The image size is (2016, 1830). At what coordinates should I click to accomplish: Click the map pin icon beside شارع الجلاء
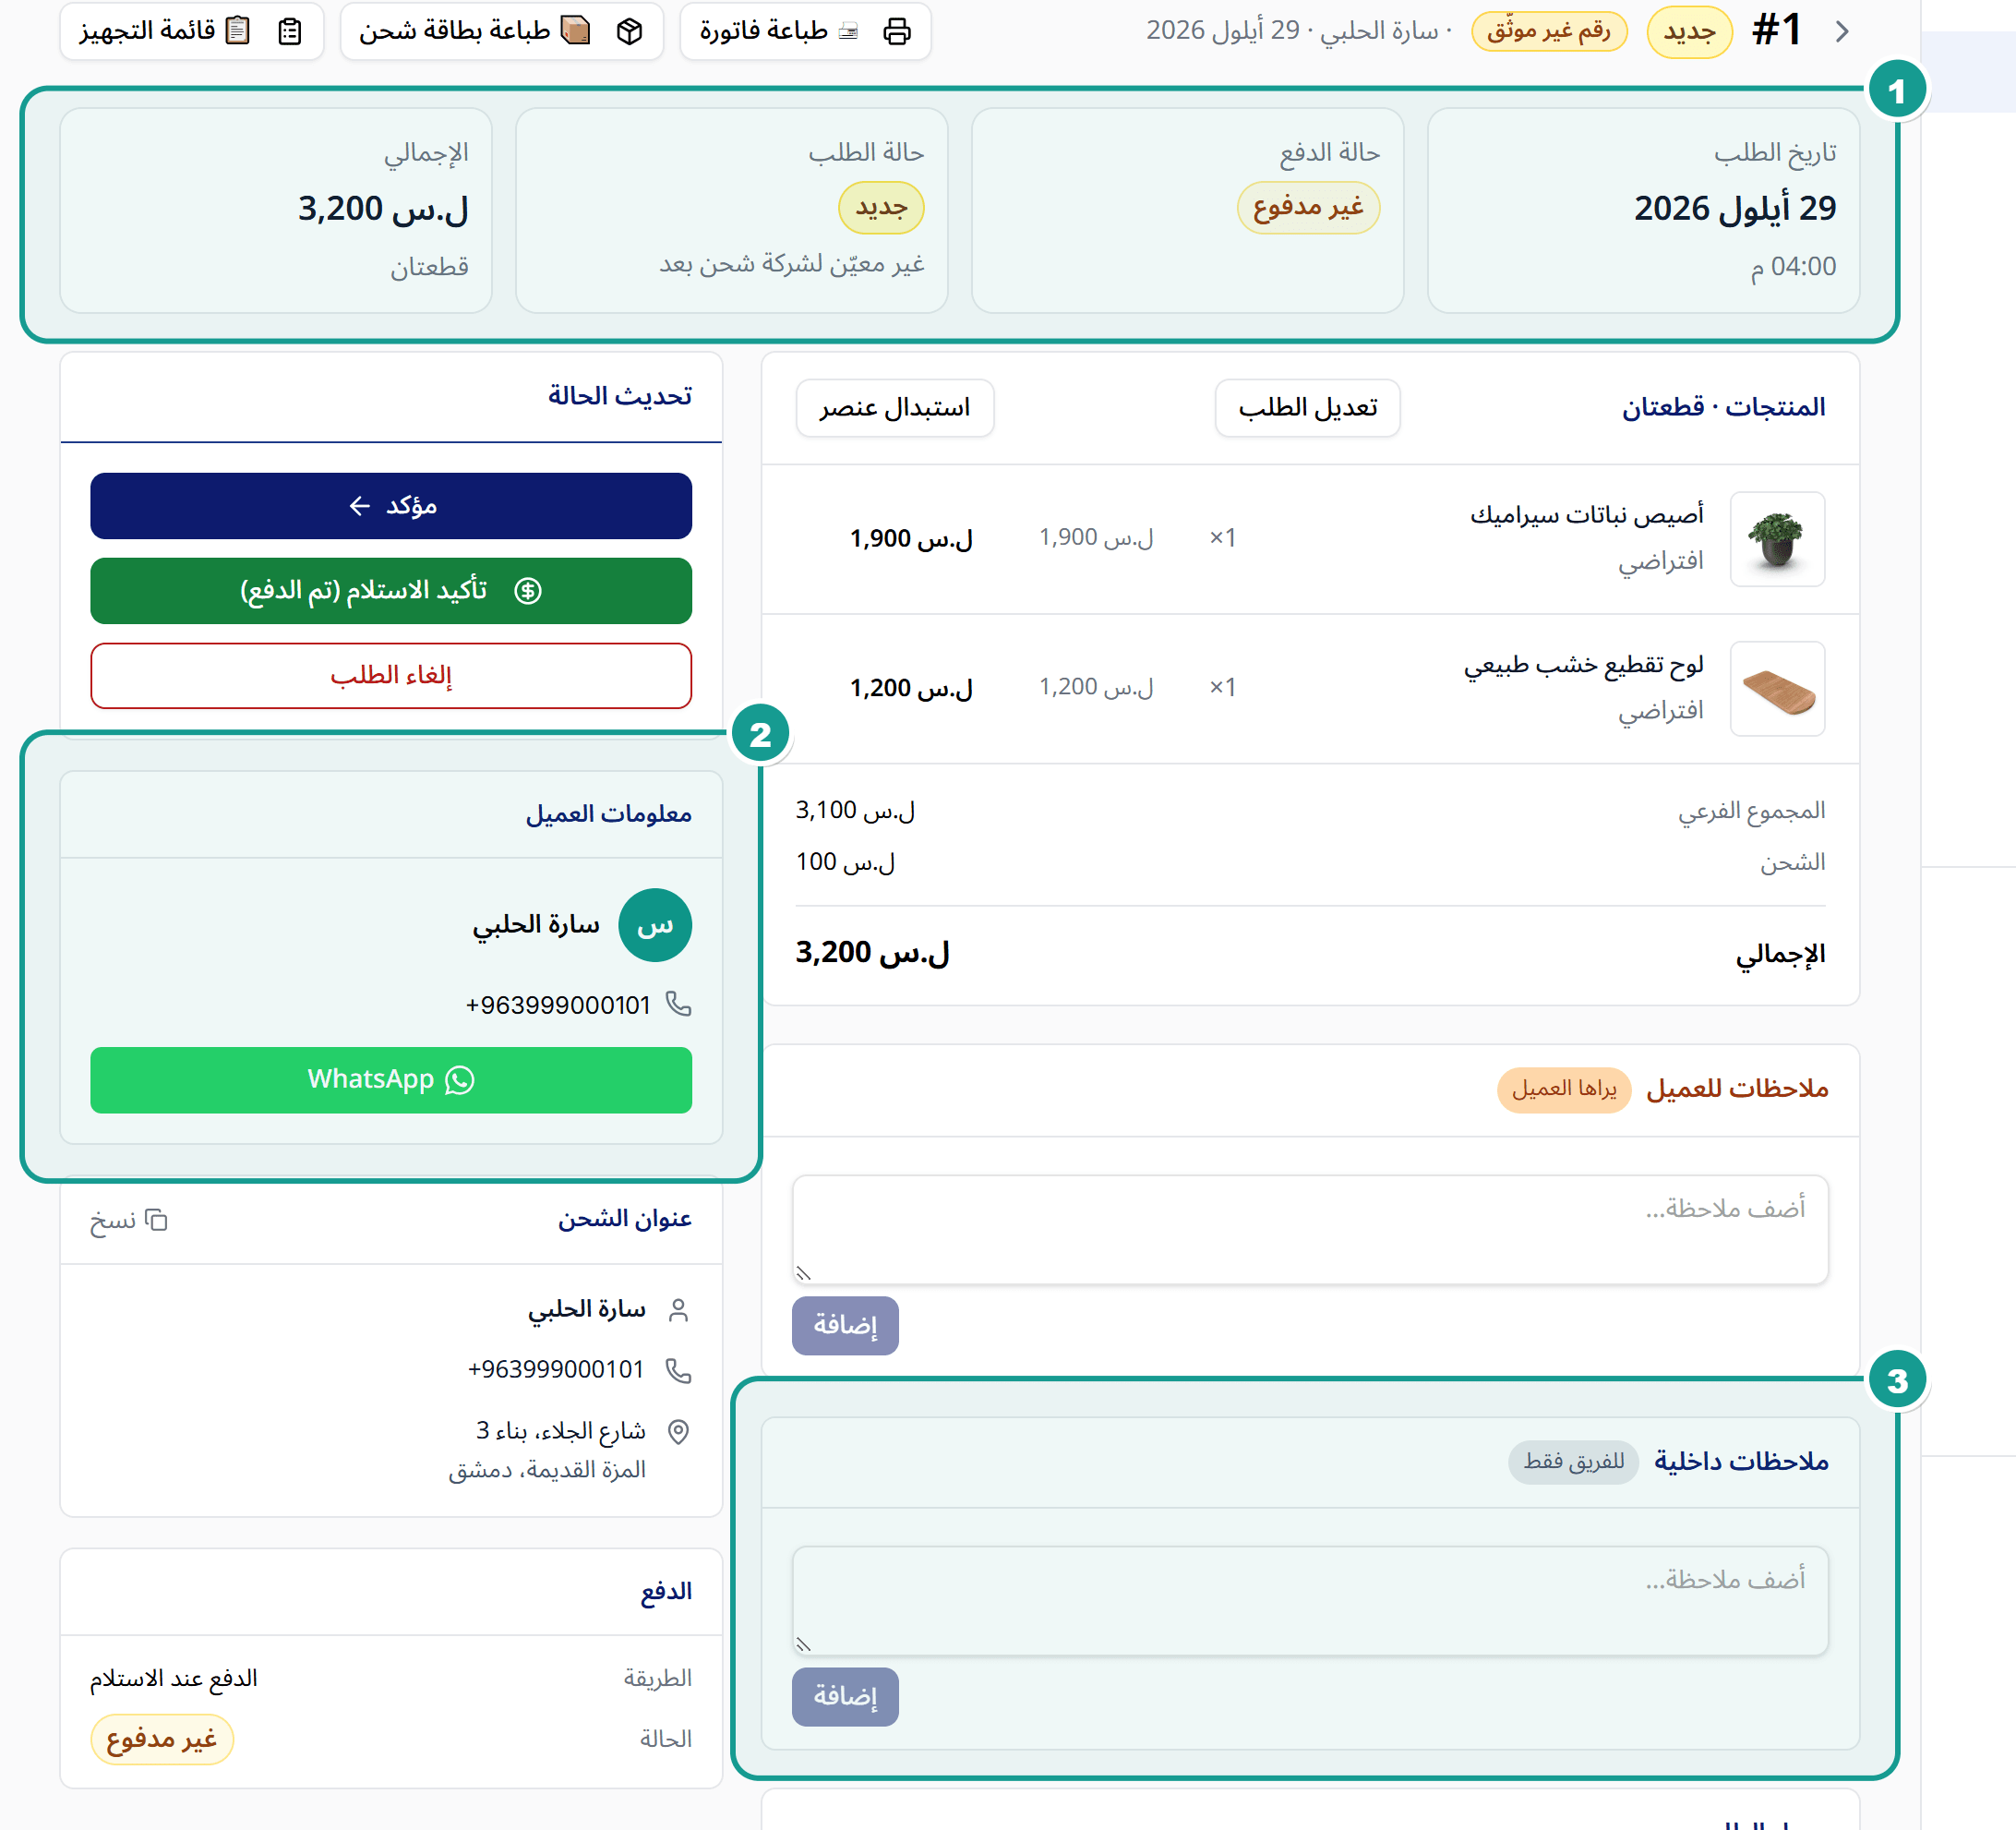tap(679, 1432)
